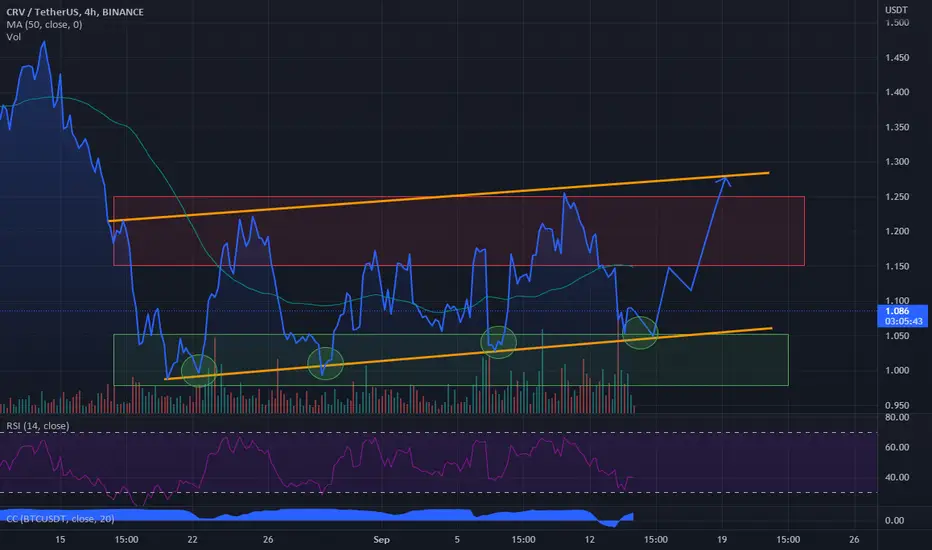Viewport: 932px width, 550px height.
Task: Click the USDT currency label on price axis
Action: (x=896, y=10)
